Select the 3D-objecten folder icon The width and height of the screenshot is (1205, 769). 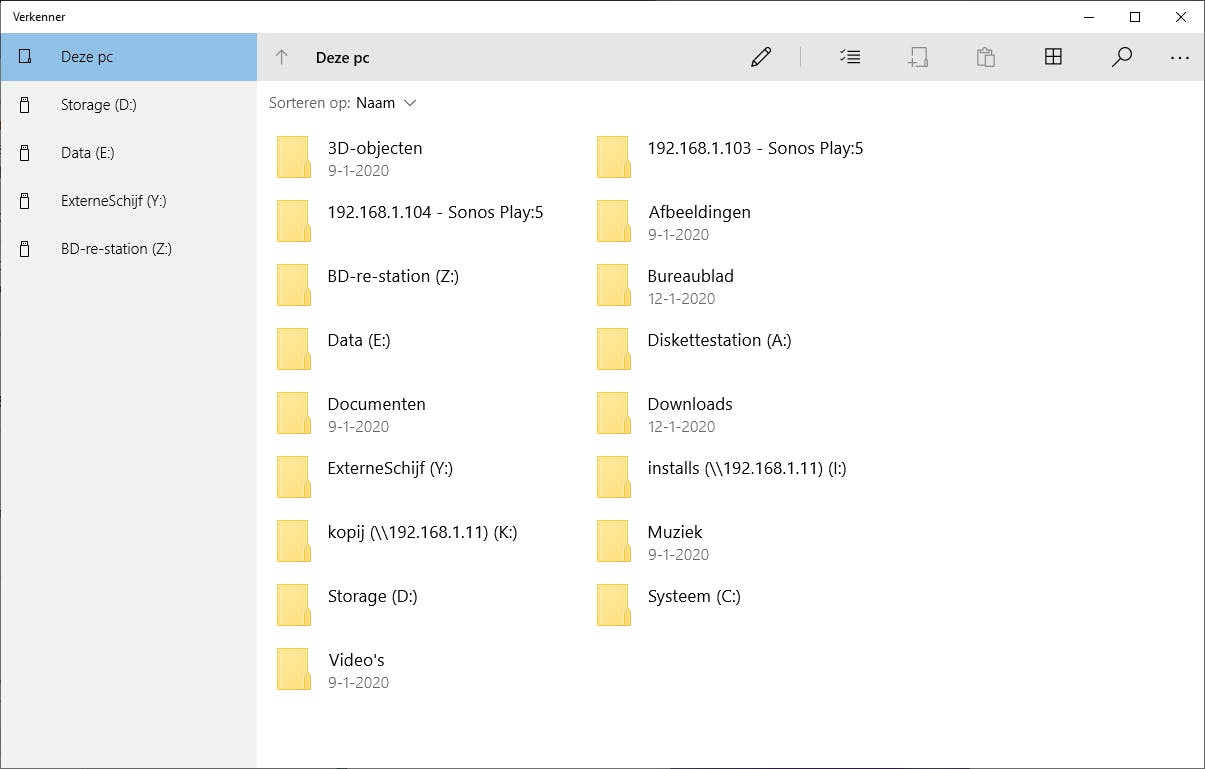293,158
